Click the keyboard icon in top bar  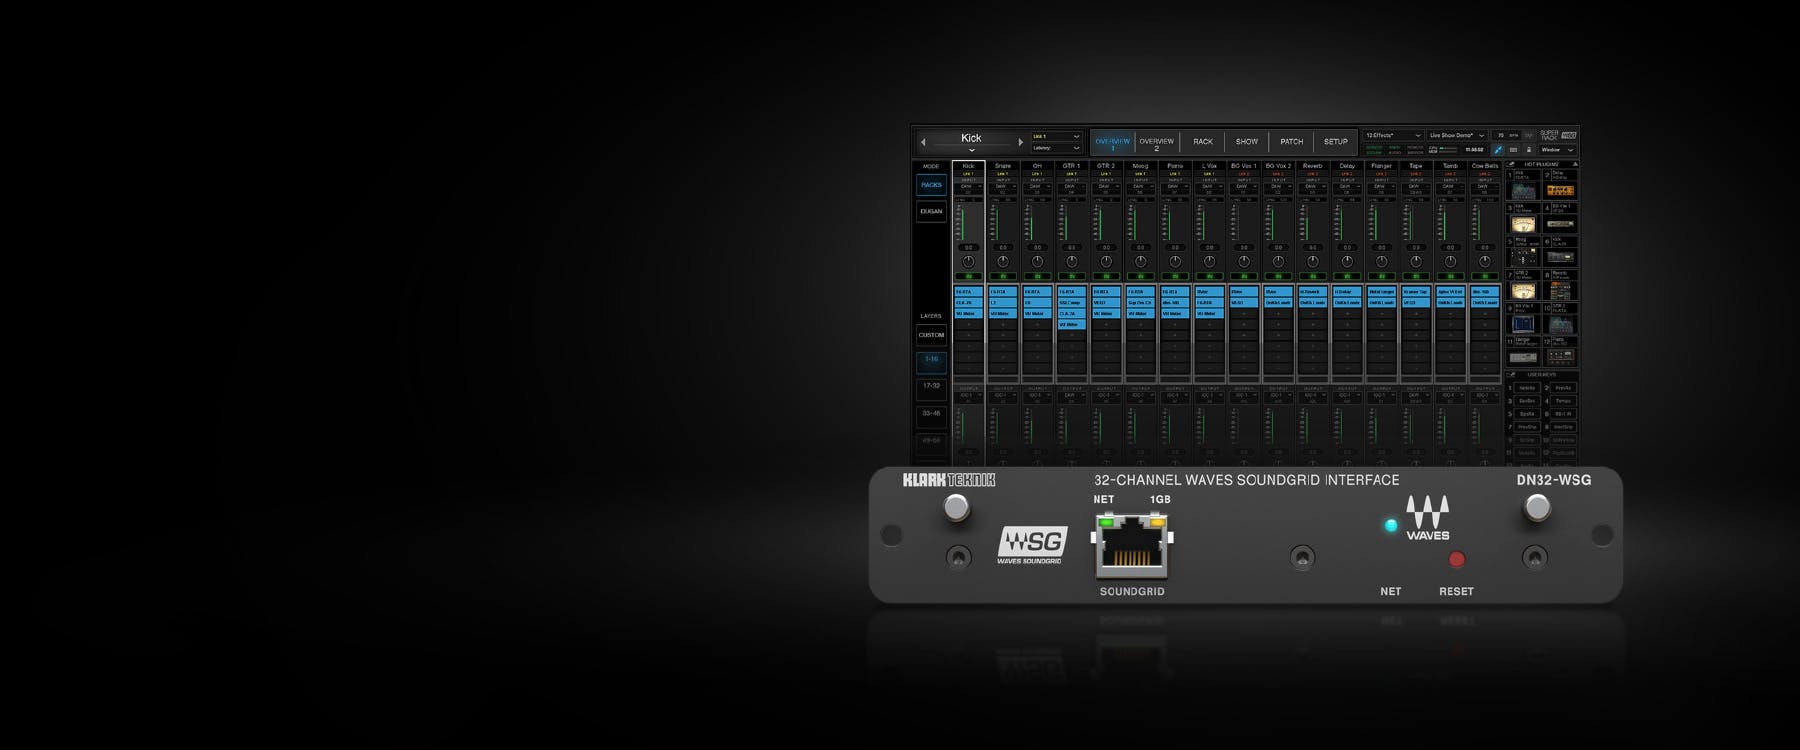coord(1513,150)
